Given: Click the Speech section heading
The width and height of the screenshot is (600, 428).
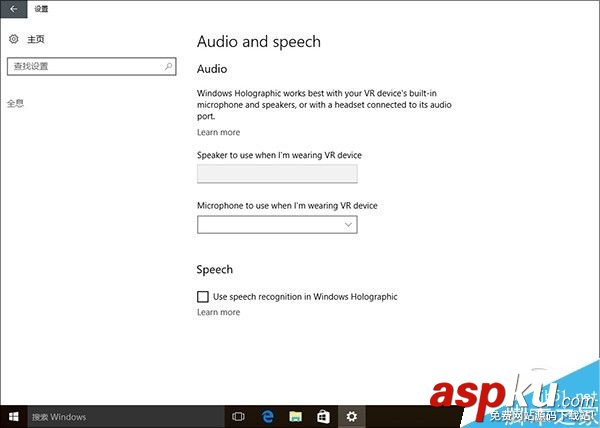Looking at the screenshot, I should click(x=215, y=270).
